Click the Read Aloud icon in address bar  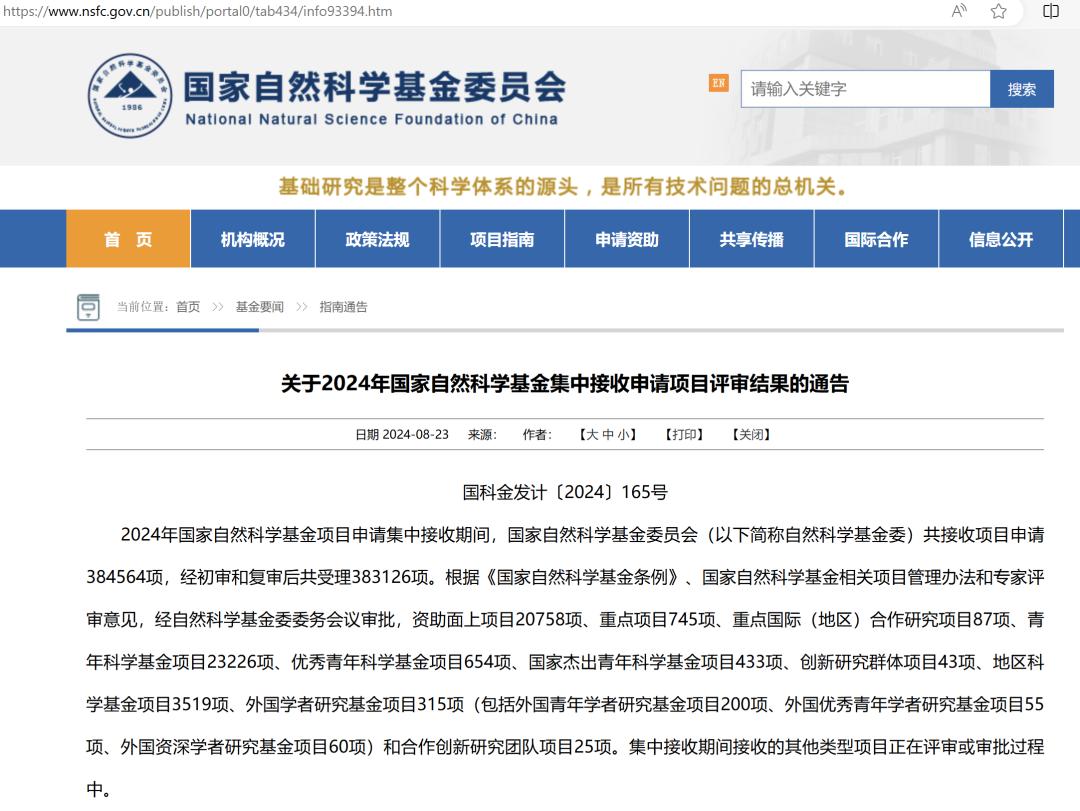pos(959,11)
